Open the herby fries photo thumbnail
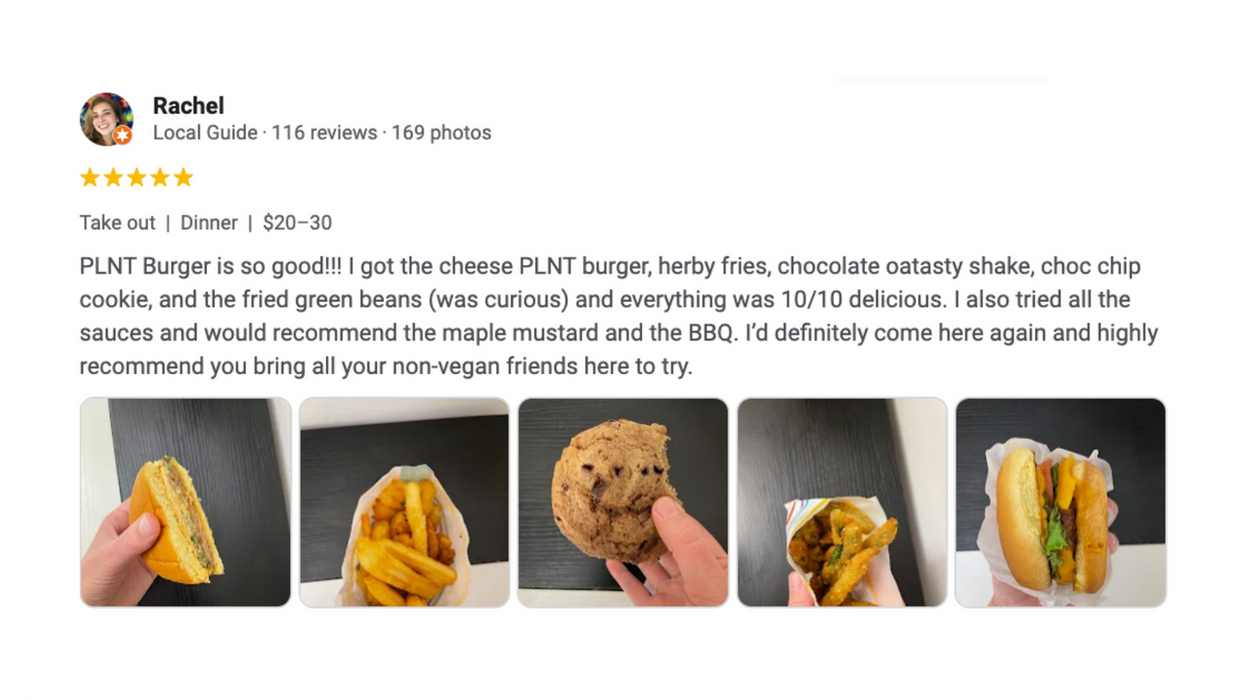 (404, 502)
